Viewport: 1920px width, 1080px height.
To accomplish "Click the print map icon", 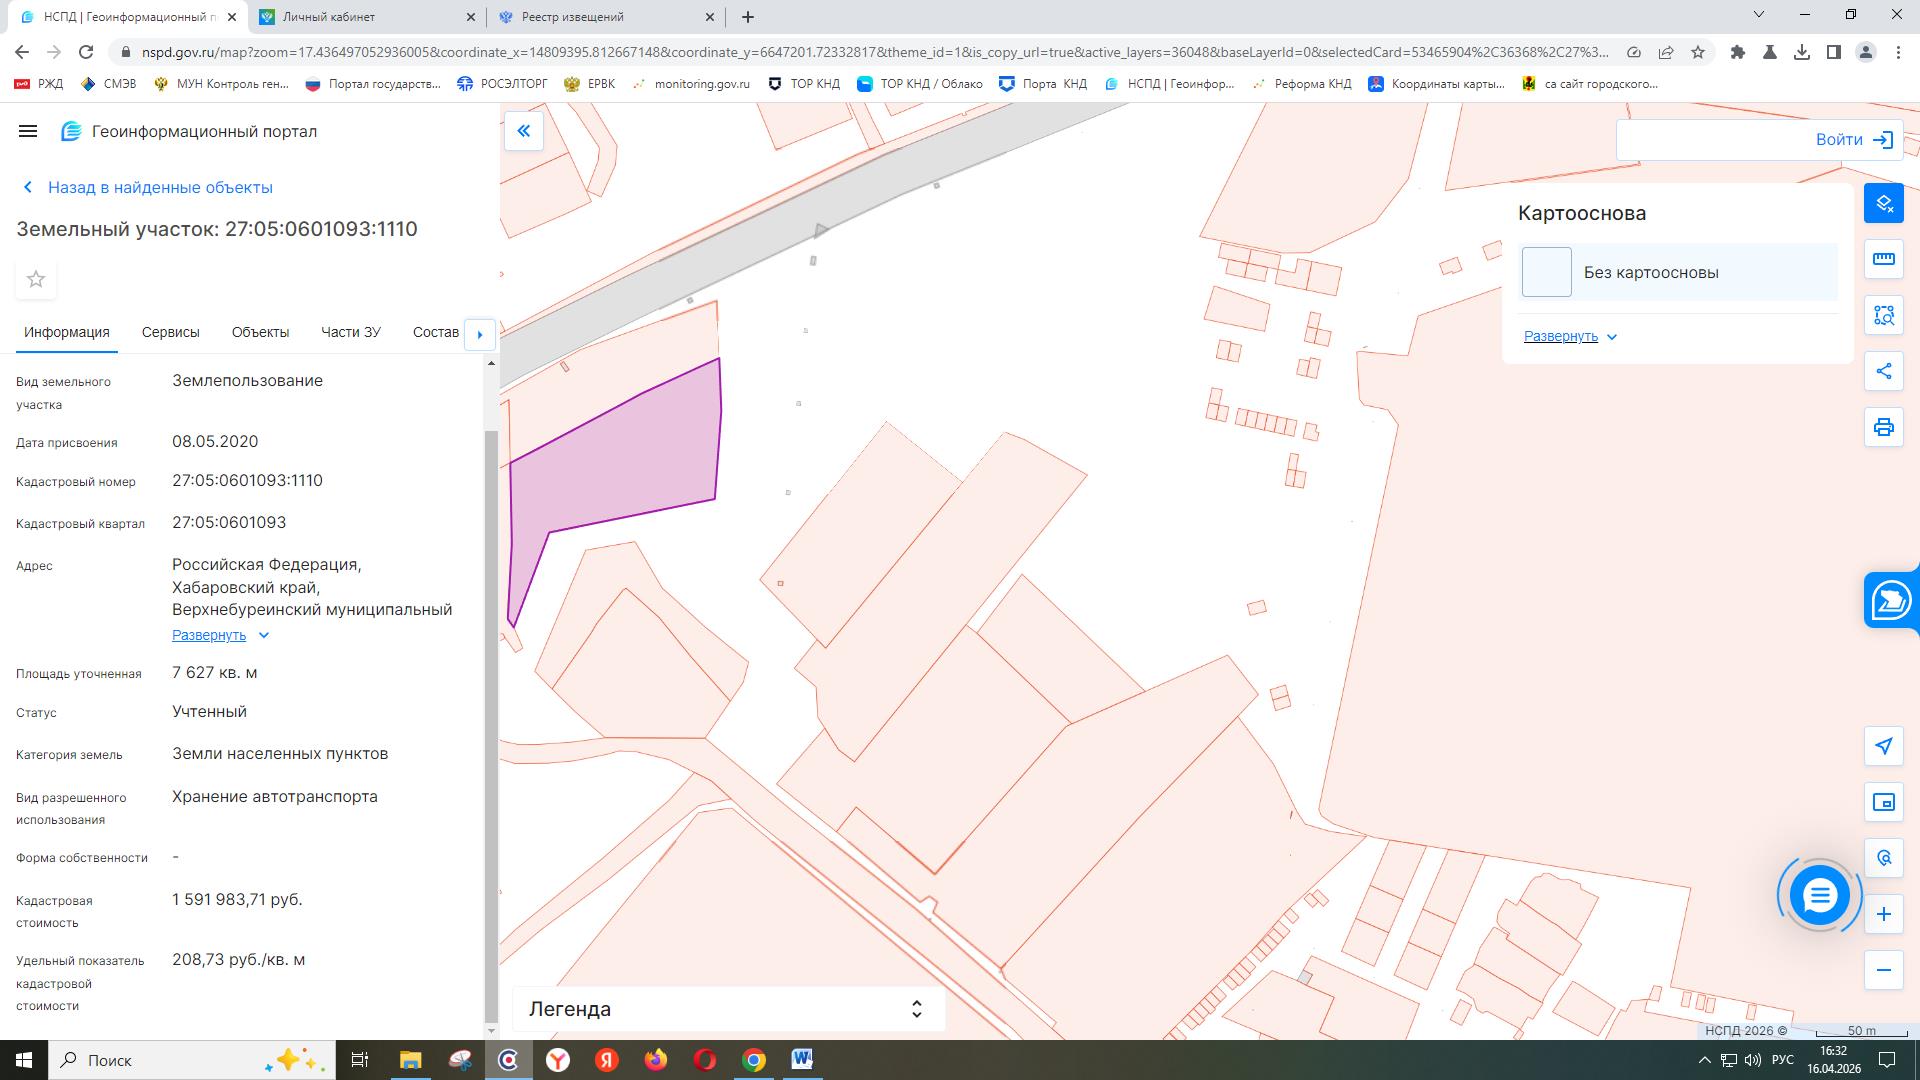I will (1884, 428).
